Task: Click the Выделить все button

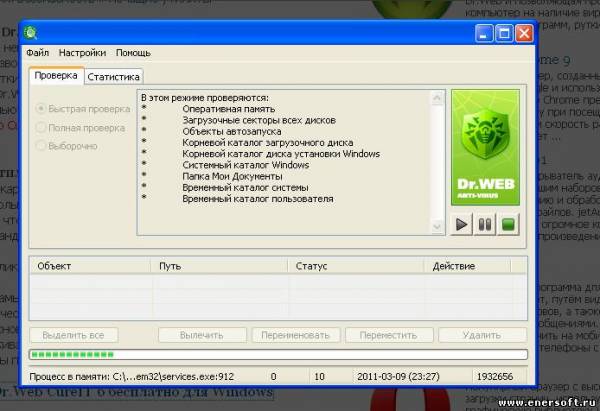Action: [x=73, y=335]
